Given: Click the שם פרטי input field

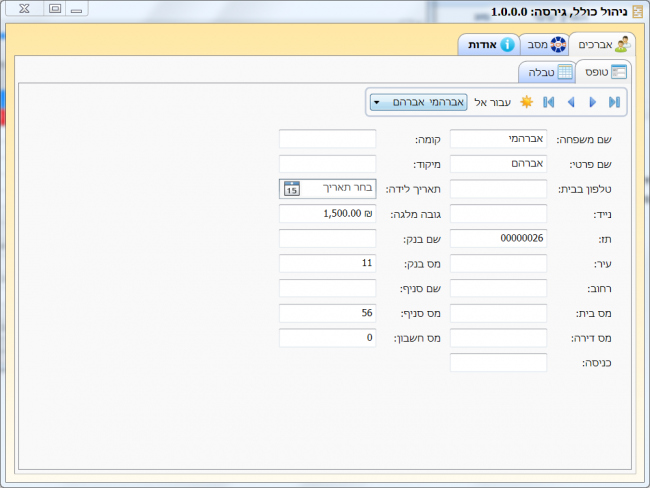Looking at the screenshot, I should coord(498,164).
